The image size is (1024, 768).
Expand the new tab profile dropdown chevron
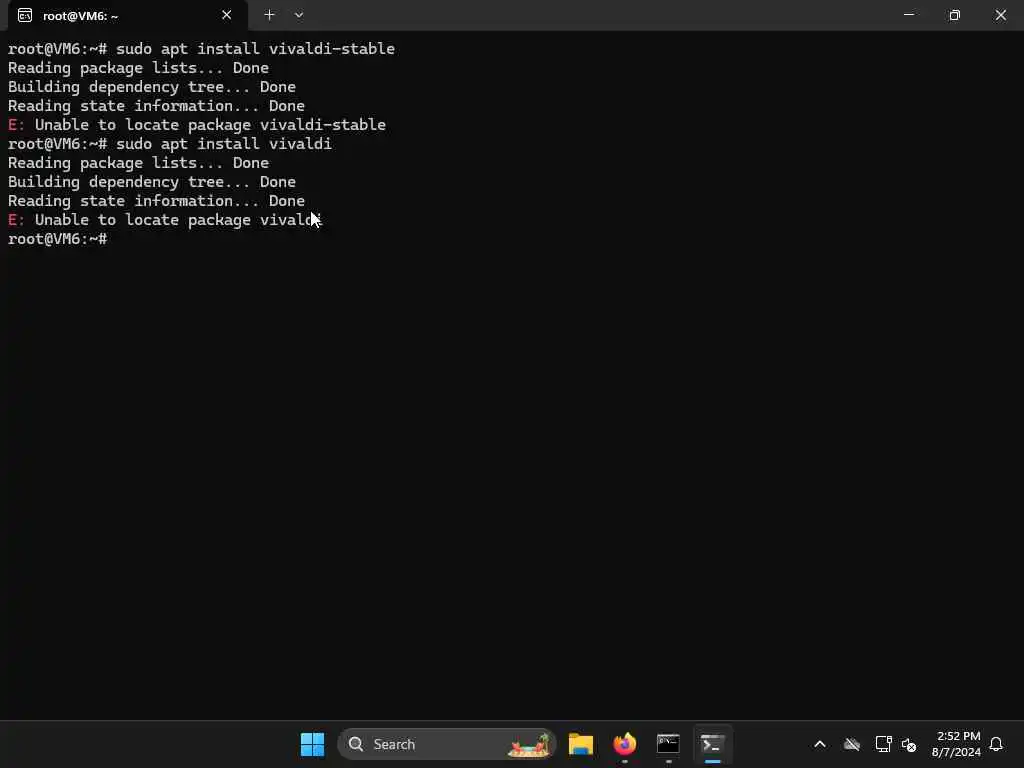(299, 15)
